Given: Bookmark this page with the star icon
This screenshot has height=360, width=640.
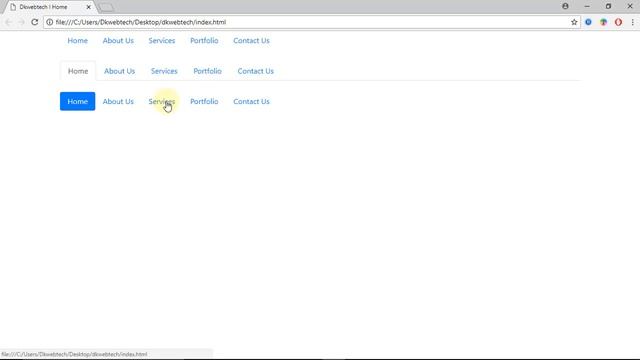Looking at the screenshot, I should 574,22.
